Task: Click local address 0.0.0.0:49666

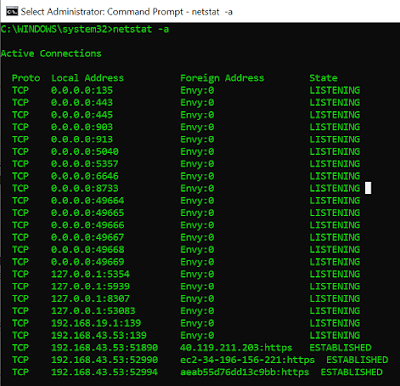Action: 88,225
